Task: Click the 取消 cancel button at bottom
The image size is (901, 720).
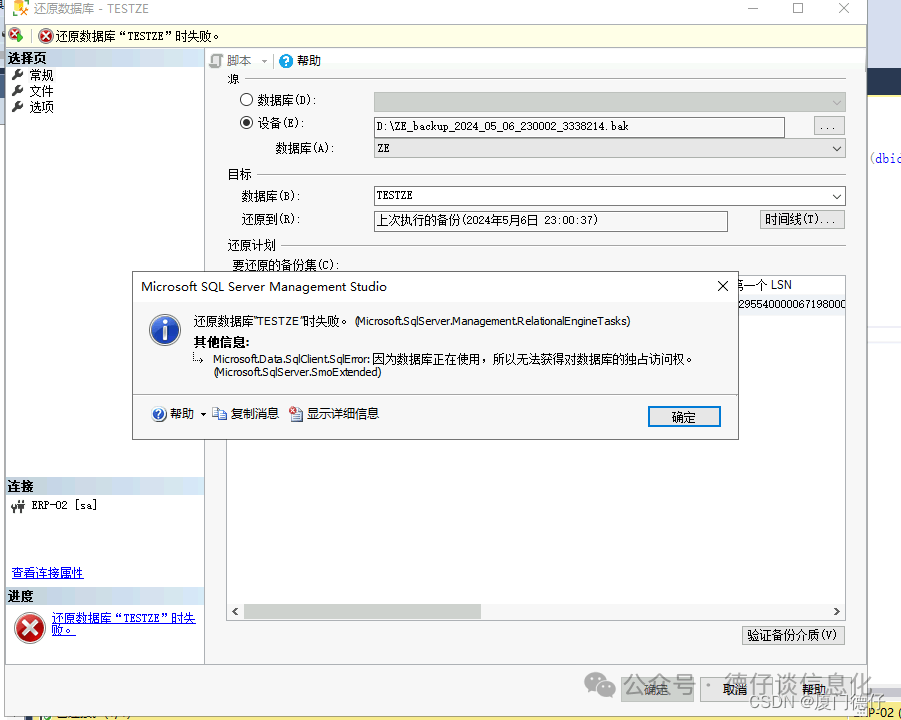Action: point(735,690)
